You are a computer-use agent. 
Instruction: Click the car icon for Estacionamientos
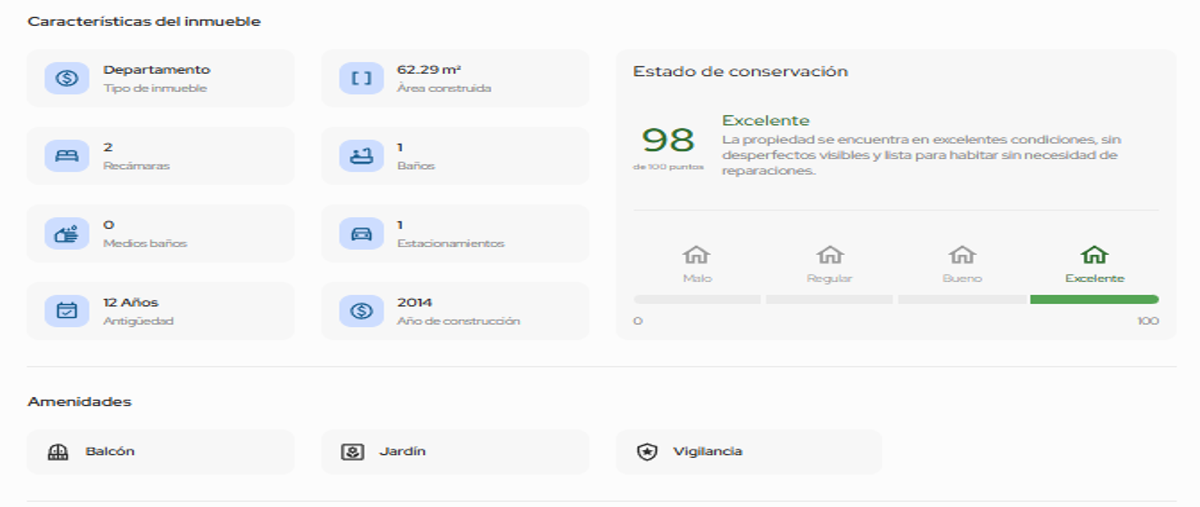361,233
